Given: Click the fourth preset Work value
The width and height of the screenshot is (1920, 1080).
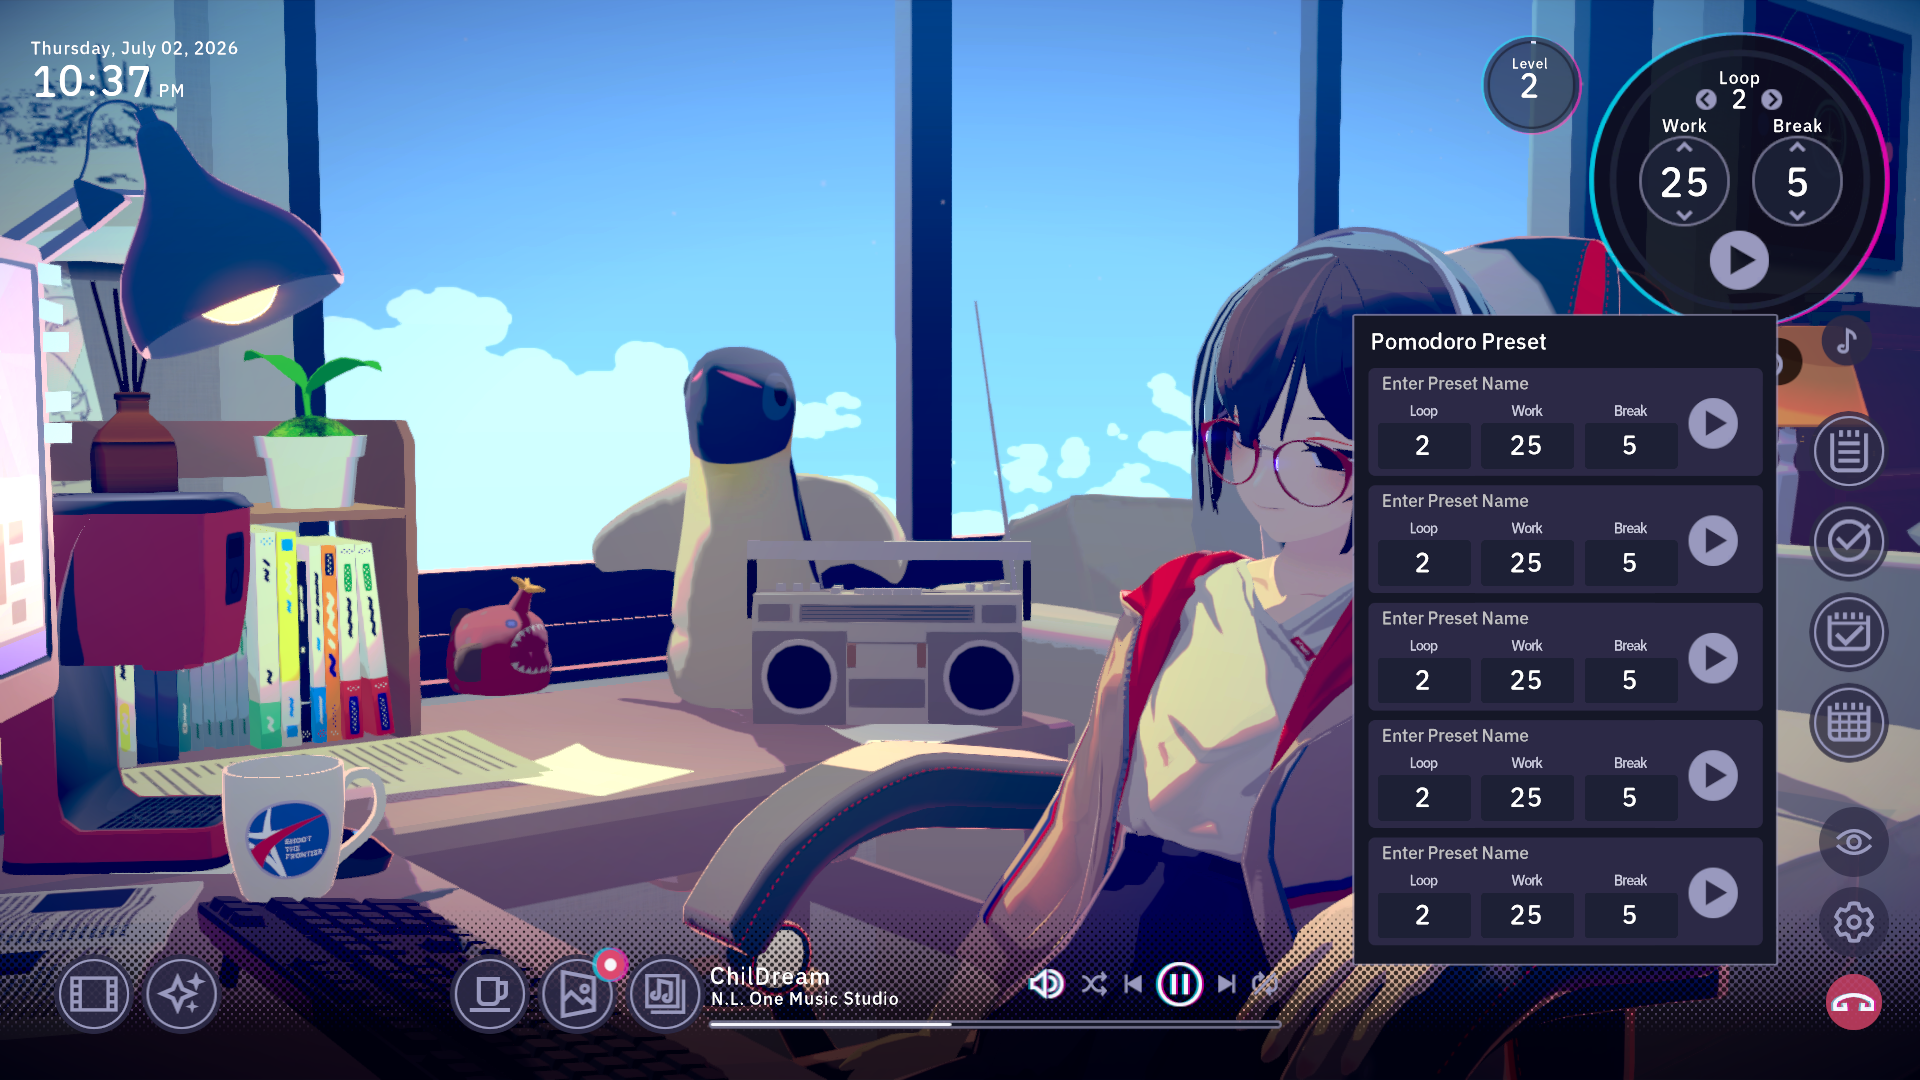Looking at the screenshot, I should pyautogui.click(x=1526, y=798).
